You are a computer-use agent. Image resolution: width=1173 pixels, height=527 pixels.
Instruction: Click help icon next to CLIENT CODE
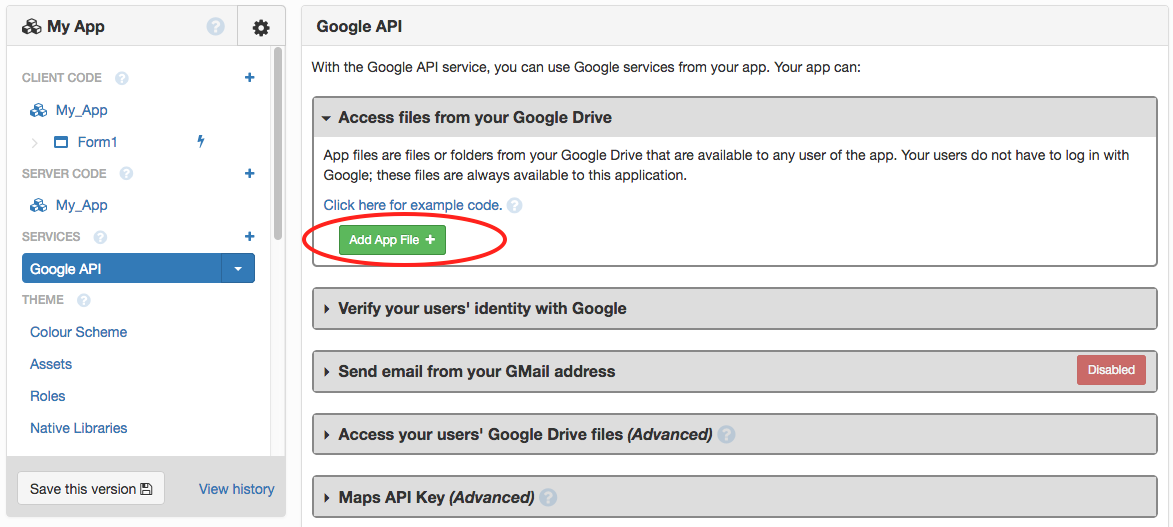tap(122, 78)
